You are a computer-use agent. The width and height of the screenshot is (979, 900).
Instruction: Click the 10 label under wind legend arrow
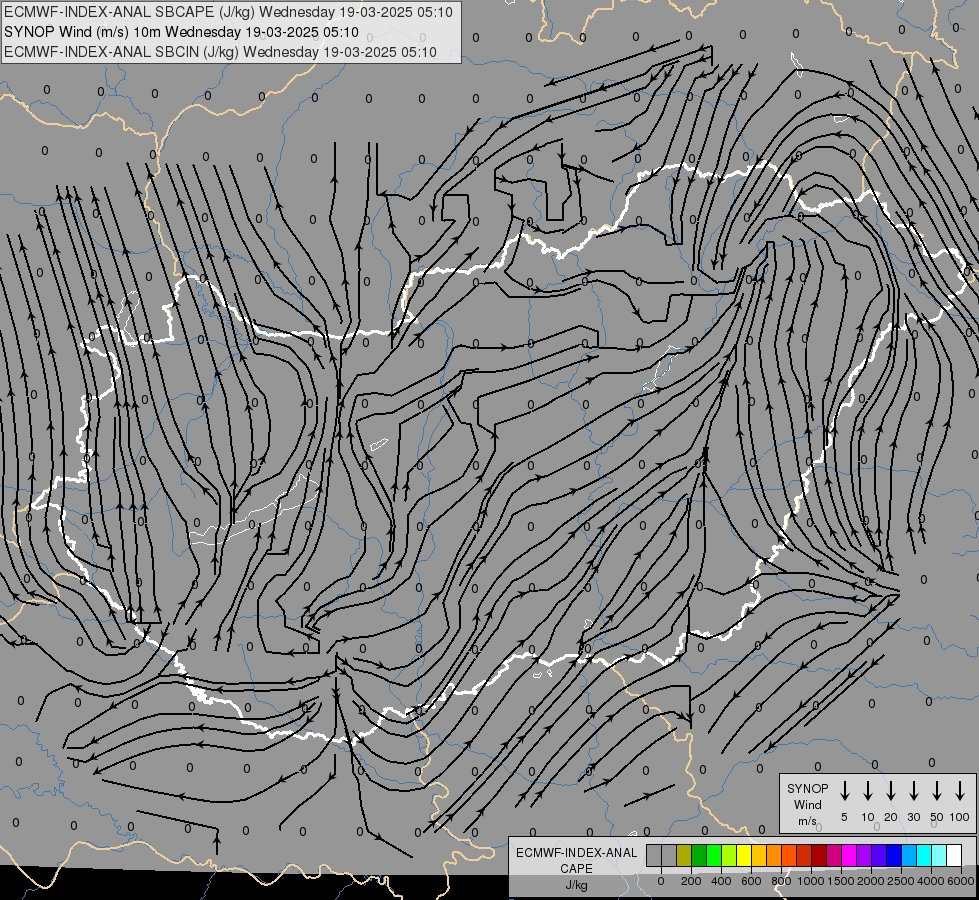click(868, 817)
